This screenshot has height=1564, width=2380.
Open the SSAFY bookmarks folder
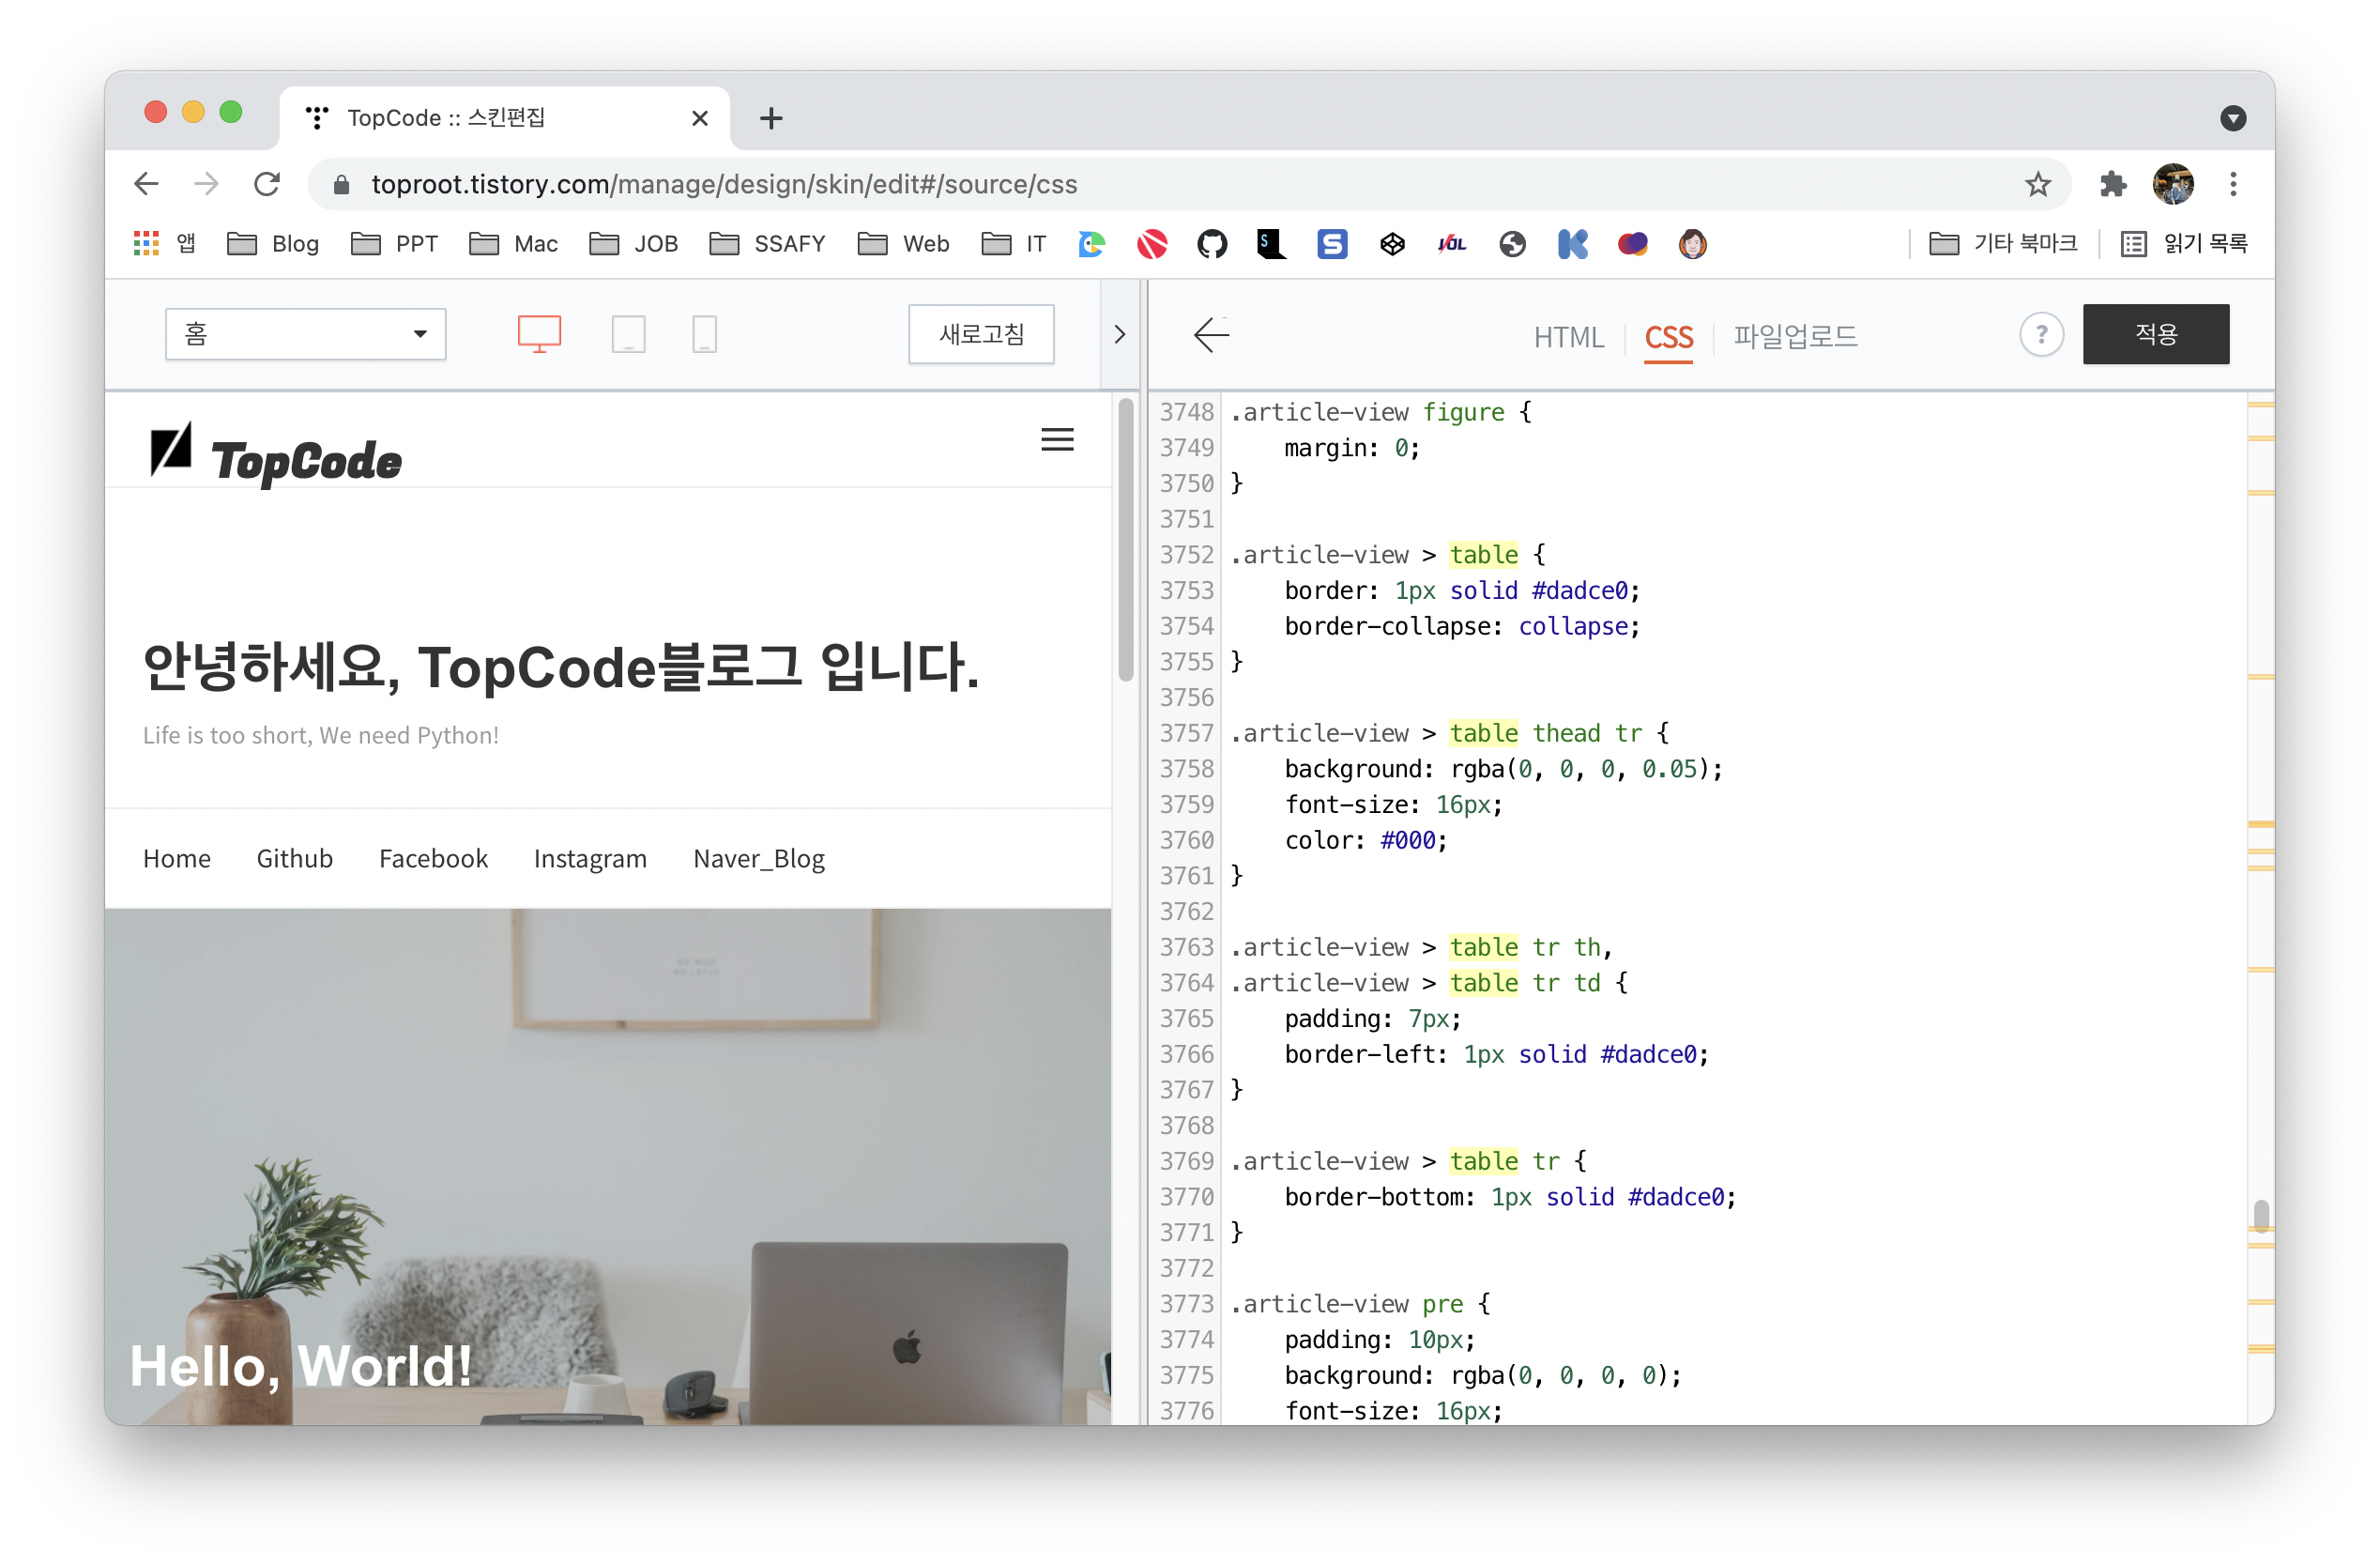768,244
